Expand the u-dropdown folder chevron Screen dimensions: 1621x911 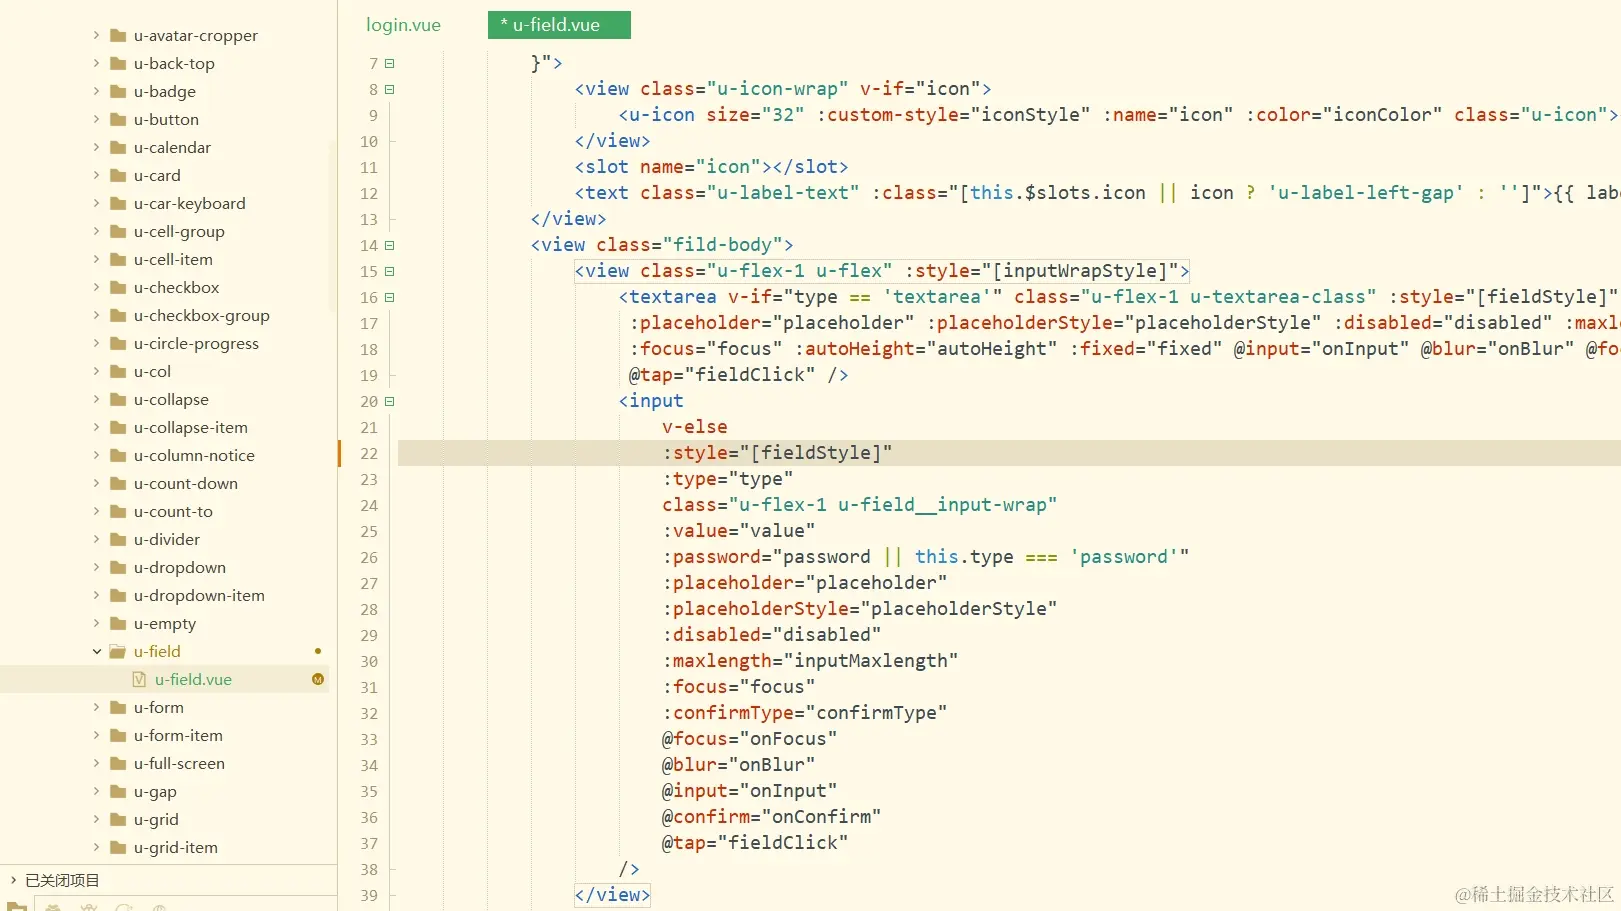[97, 568]
